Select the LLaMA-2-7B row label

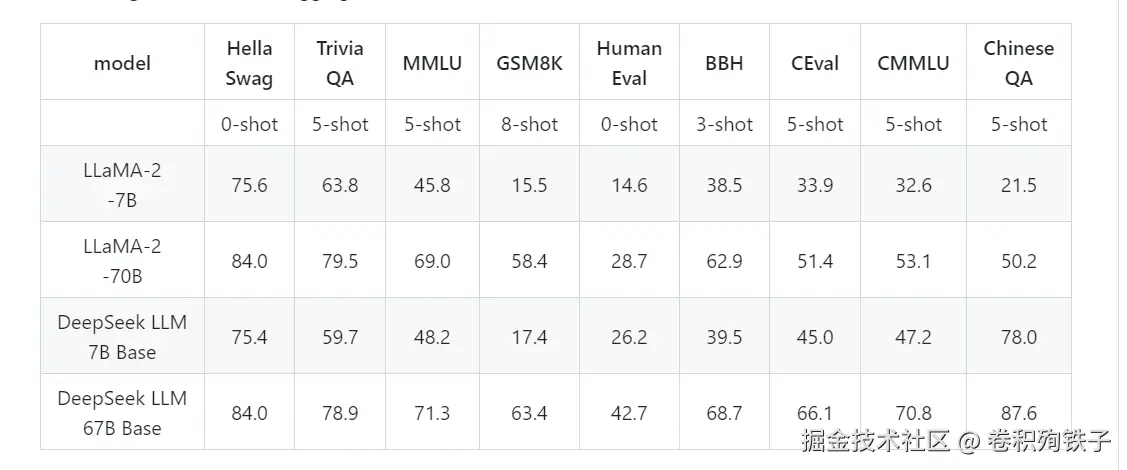pos(122,184)
